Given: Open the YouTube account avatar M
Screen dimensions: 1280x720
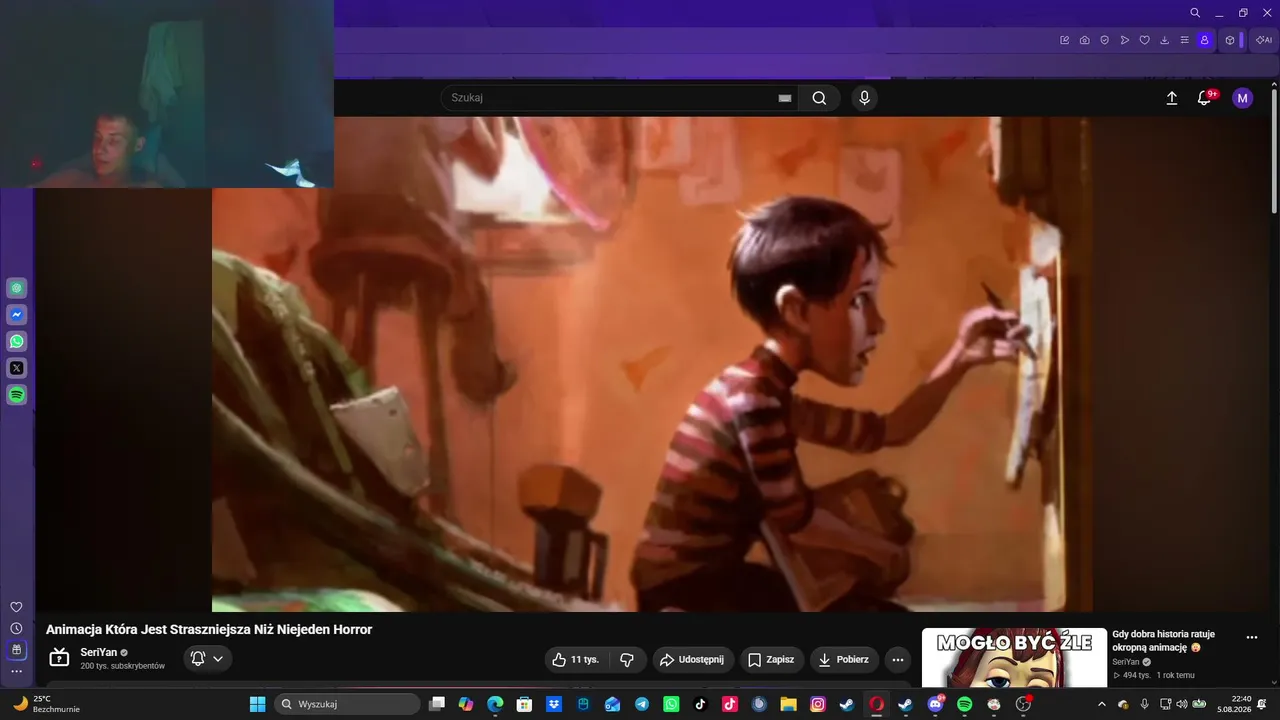Looking at the screenshot, I should pos(1243,98).
